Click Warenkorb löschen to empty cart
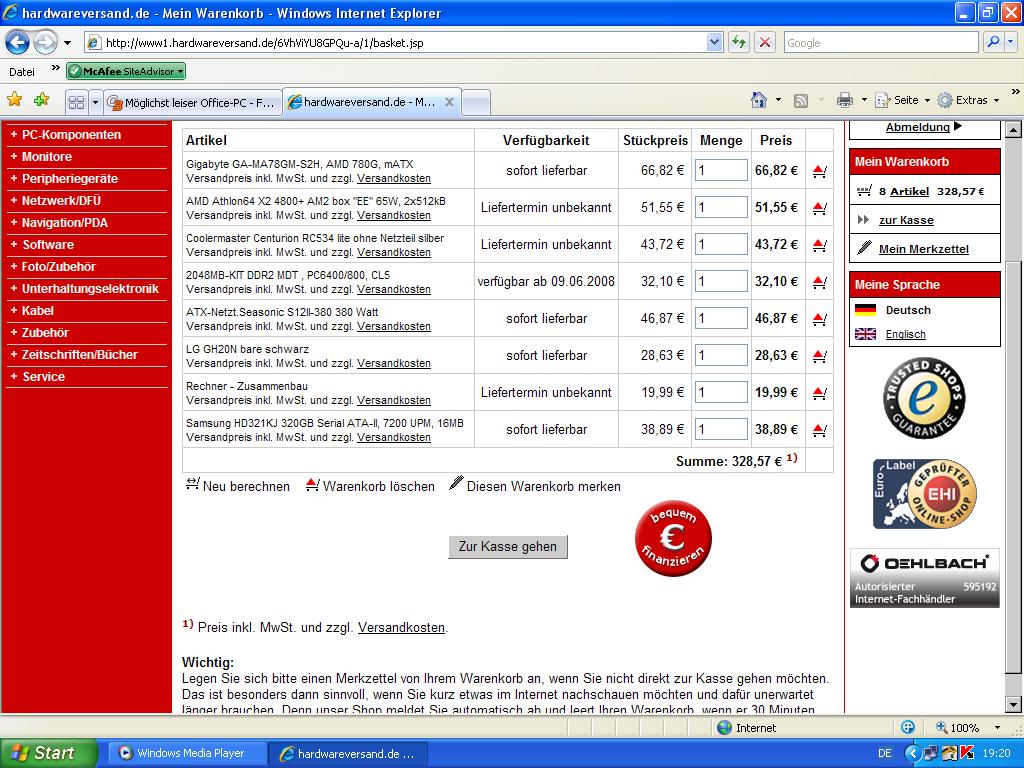This screenshot has width=1024, height=768. [370, 486]
